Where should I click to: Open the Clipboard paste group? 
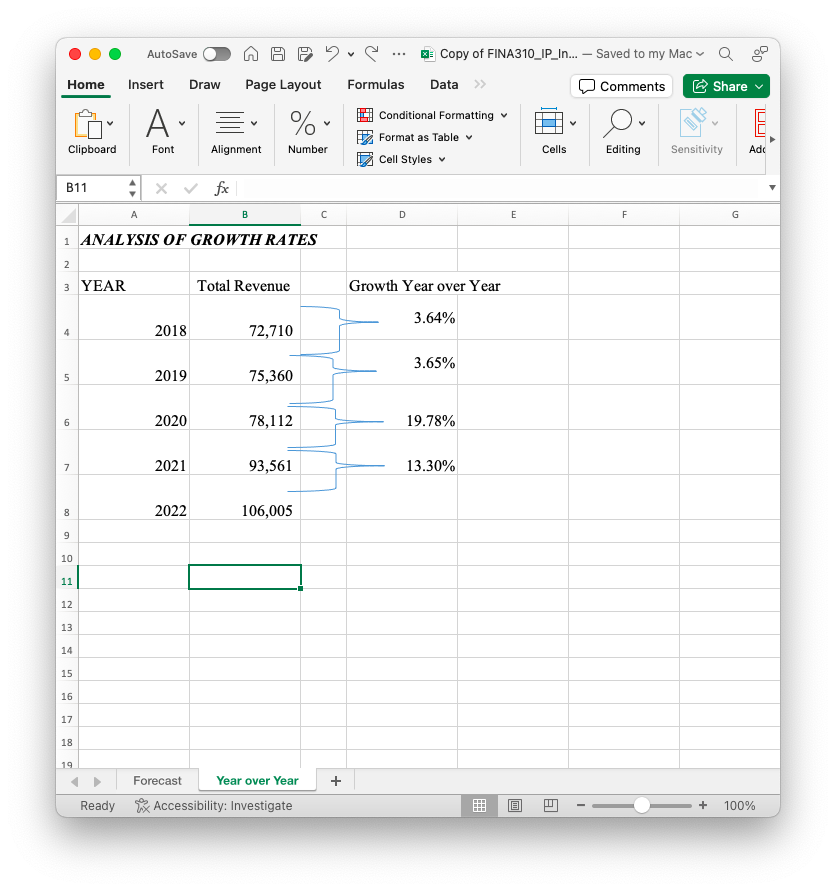[x=92, y=133]
